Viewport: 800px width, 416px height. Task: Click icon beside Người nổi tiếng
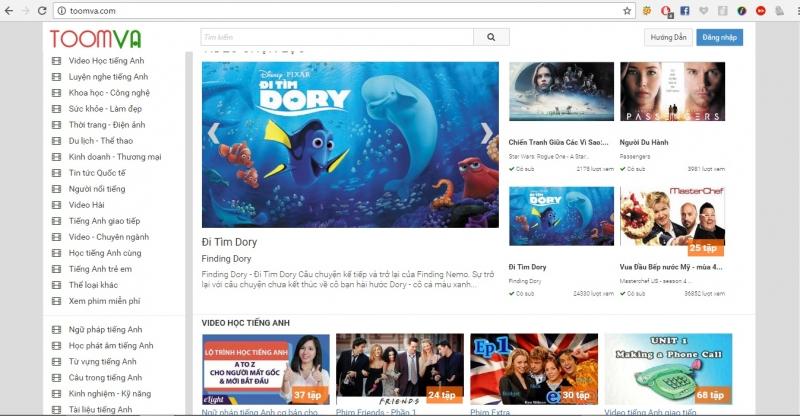pos(56,189)
